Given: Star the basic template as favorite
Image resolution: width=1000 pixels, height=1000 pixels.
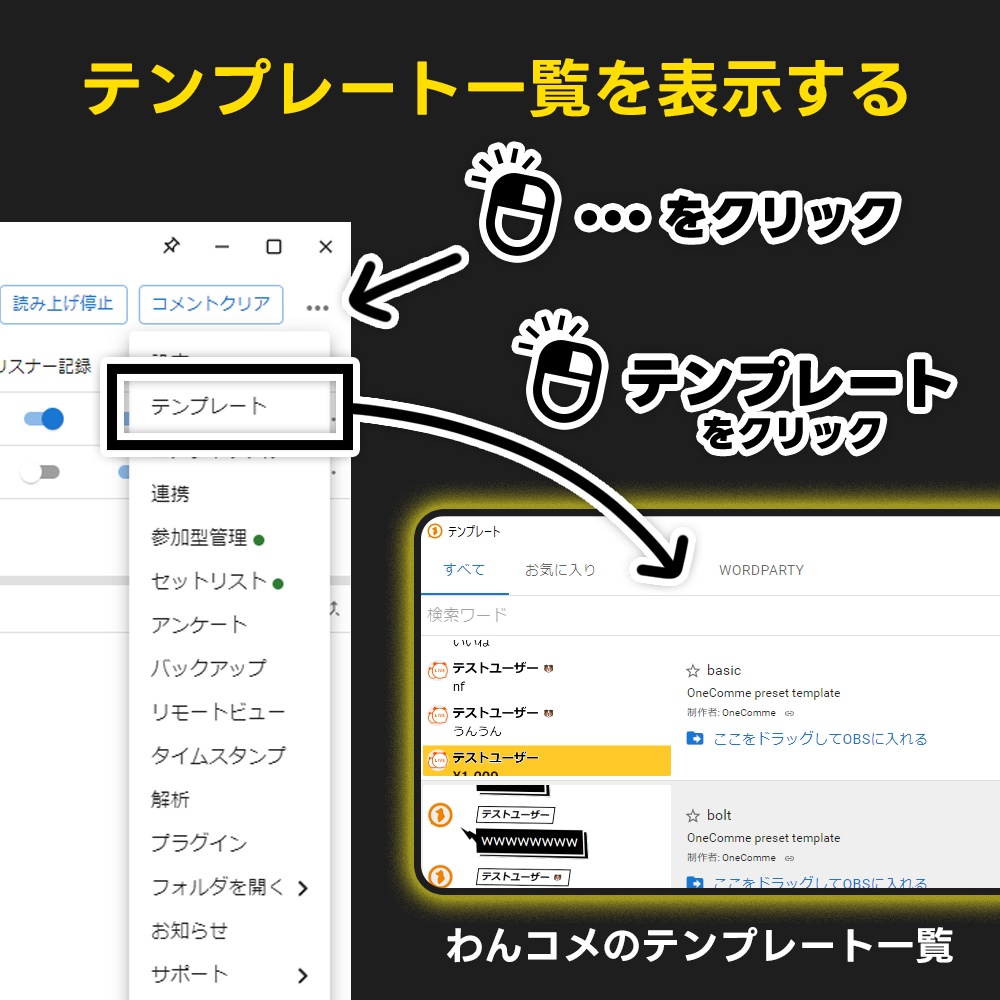Looking at the screenshot, I should 691,670.
